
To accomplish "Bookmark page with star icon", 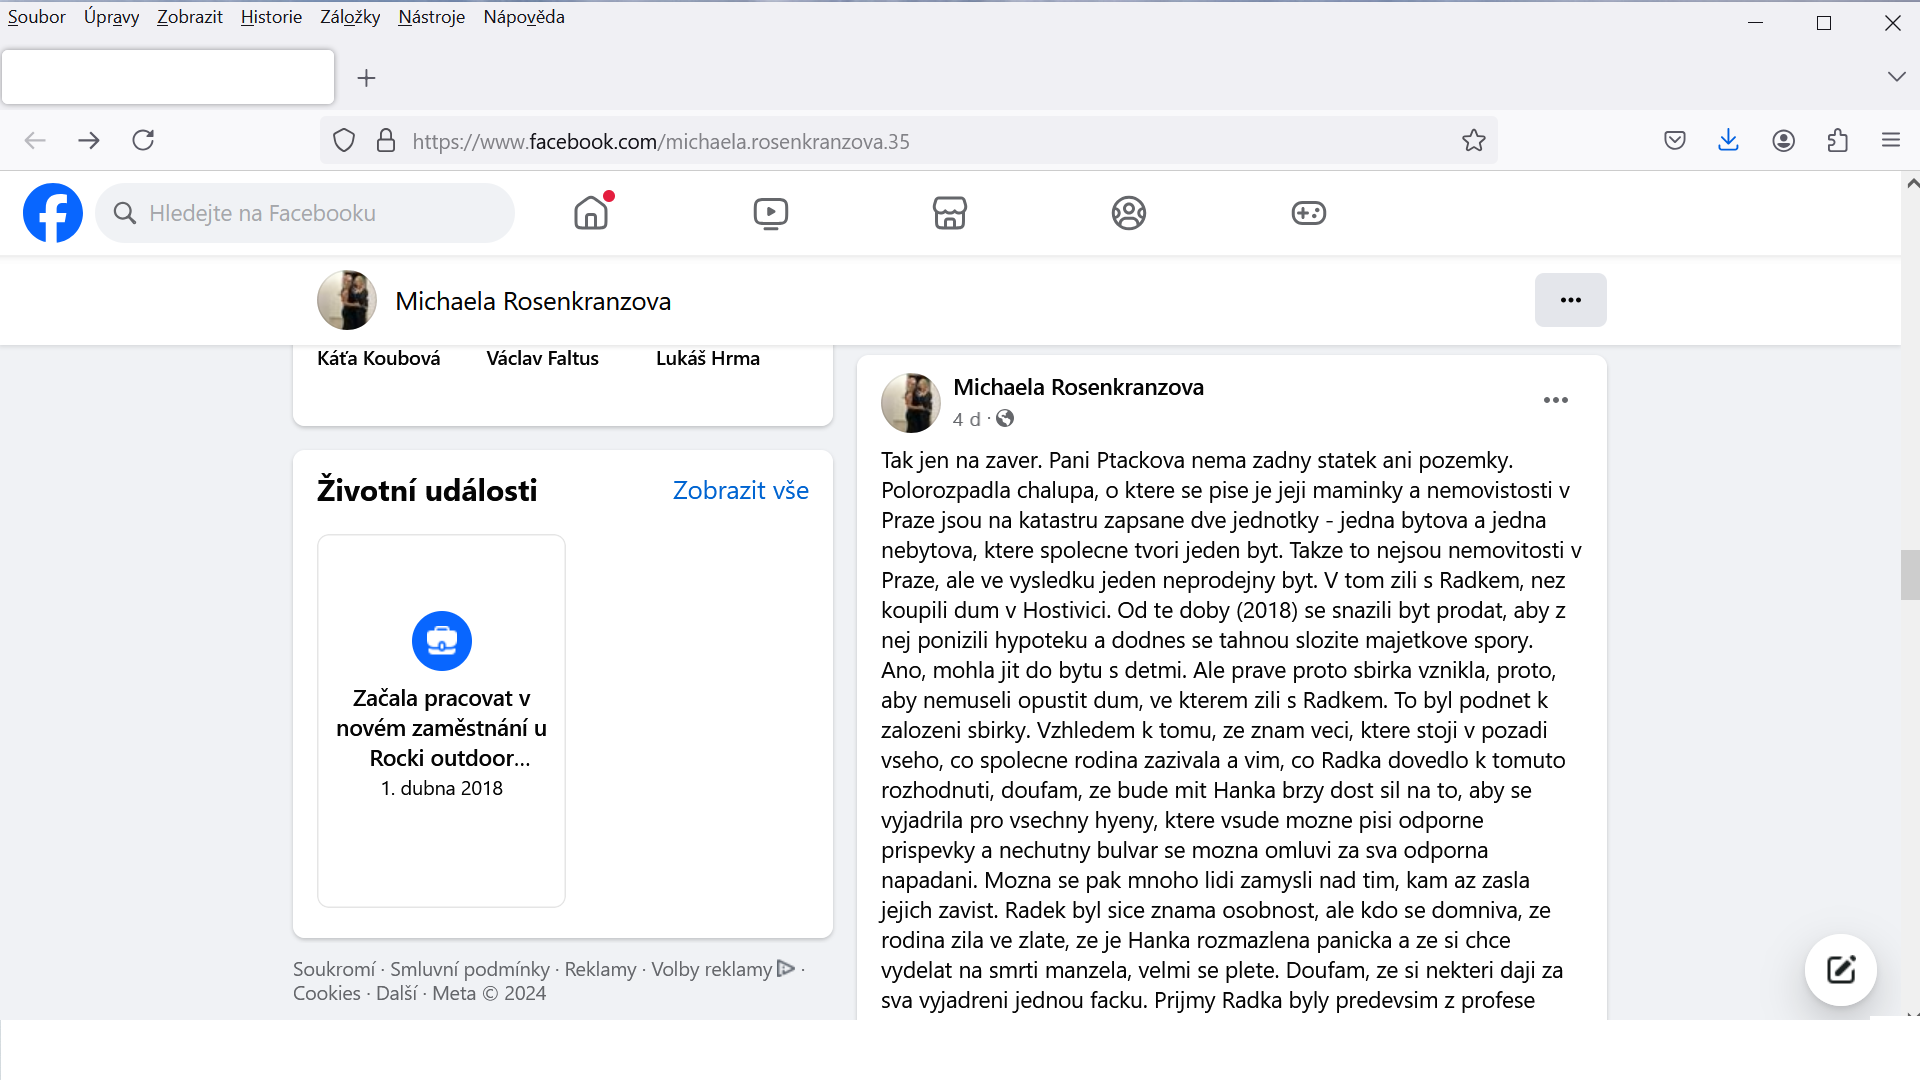I will point(1473,141).
